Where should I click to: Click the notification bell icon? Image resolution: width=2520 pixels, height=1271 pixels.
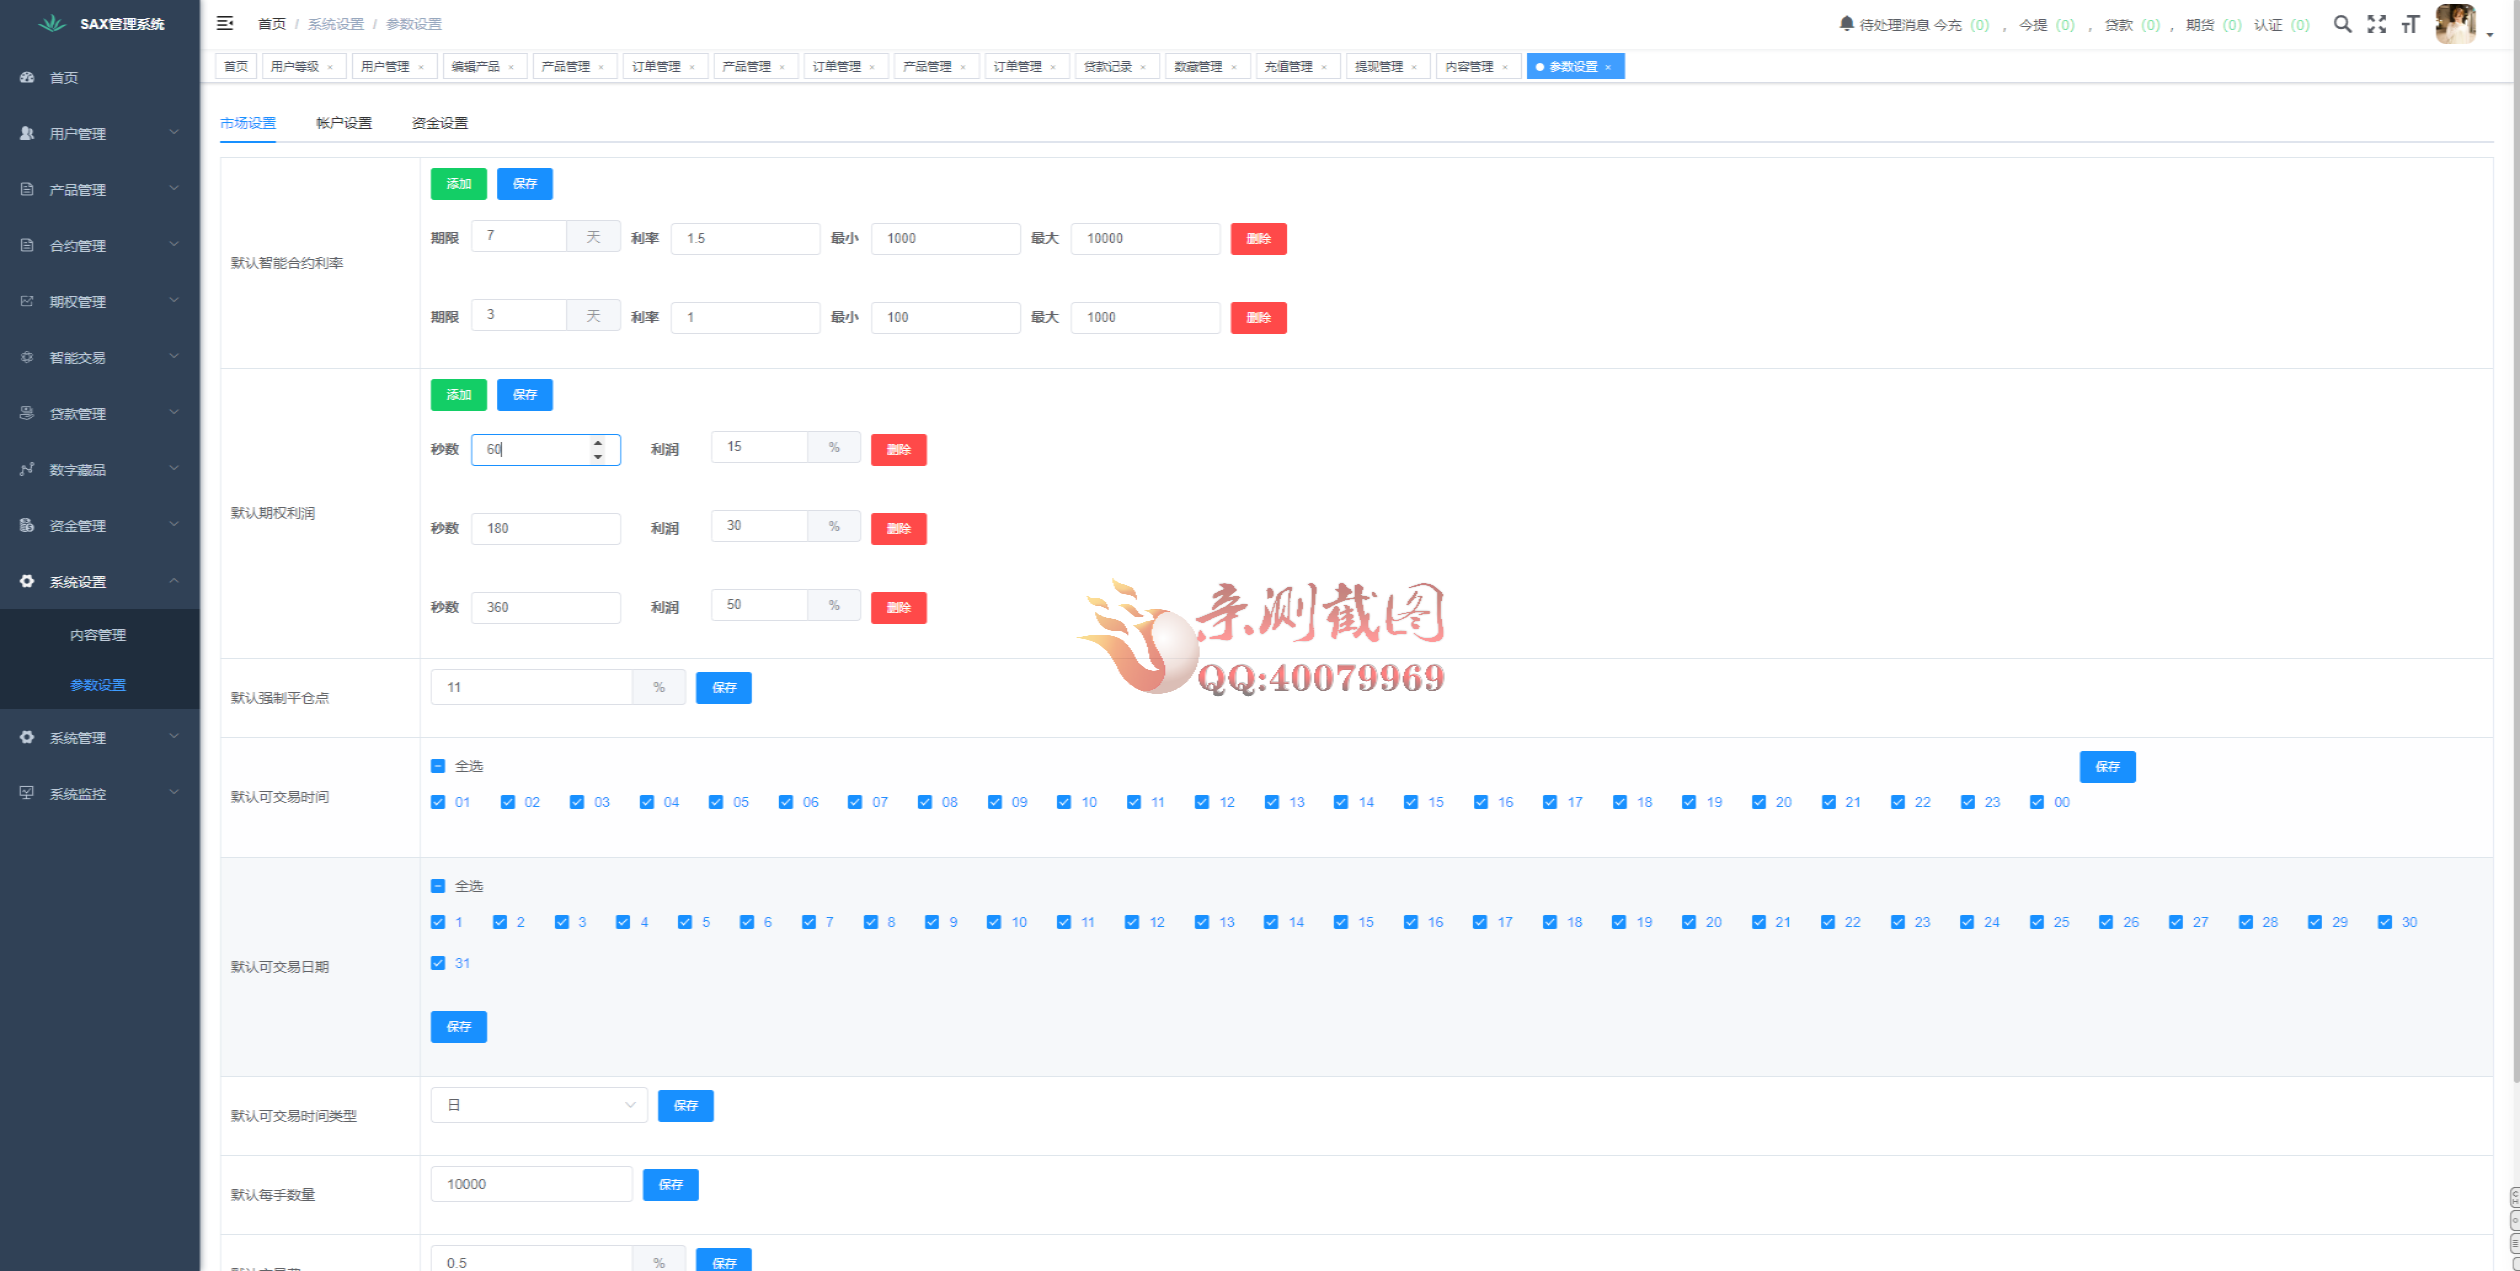[x=1846, y=24]
